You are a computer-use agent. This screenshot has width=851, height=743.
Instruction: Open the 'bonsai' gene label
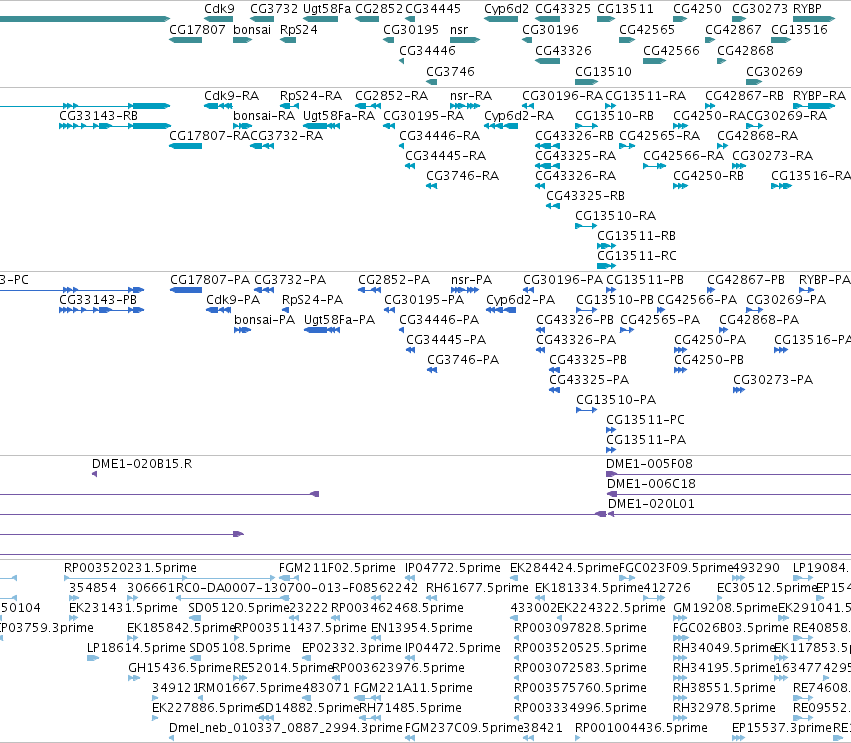(252, 29)
